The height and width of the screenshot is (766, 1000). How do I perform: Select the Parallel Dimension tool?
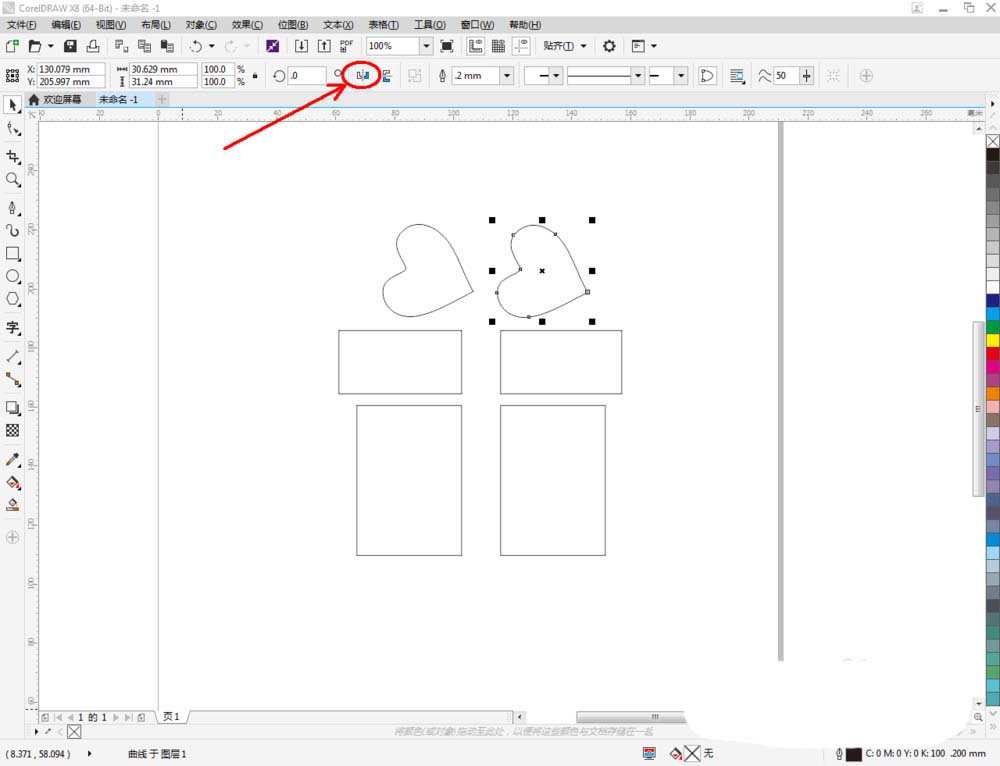pyautogui.click(x=12, y=357)
